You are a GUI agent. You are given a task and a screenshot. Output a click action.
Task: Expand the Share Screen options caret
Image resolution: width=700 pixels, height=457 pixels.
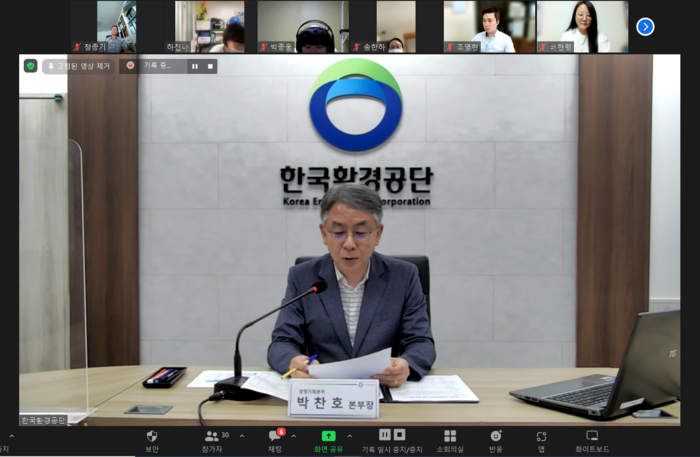[349, 437]
